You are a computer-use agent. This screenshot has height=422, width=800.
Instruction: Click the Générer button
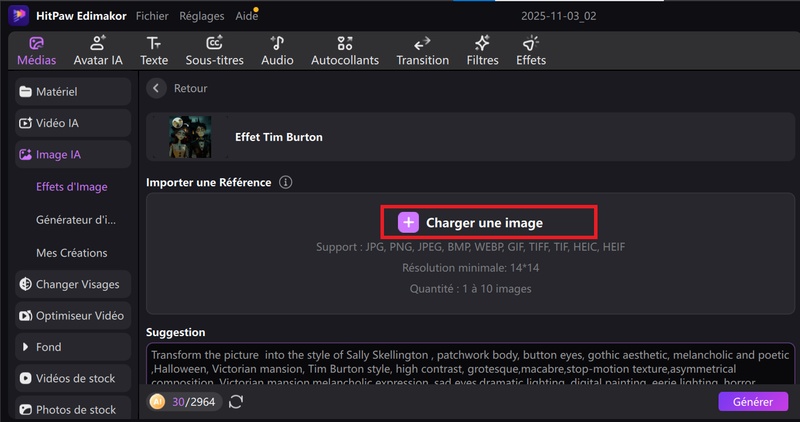(x=753, y=402)
